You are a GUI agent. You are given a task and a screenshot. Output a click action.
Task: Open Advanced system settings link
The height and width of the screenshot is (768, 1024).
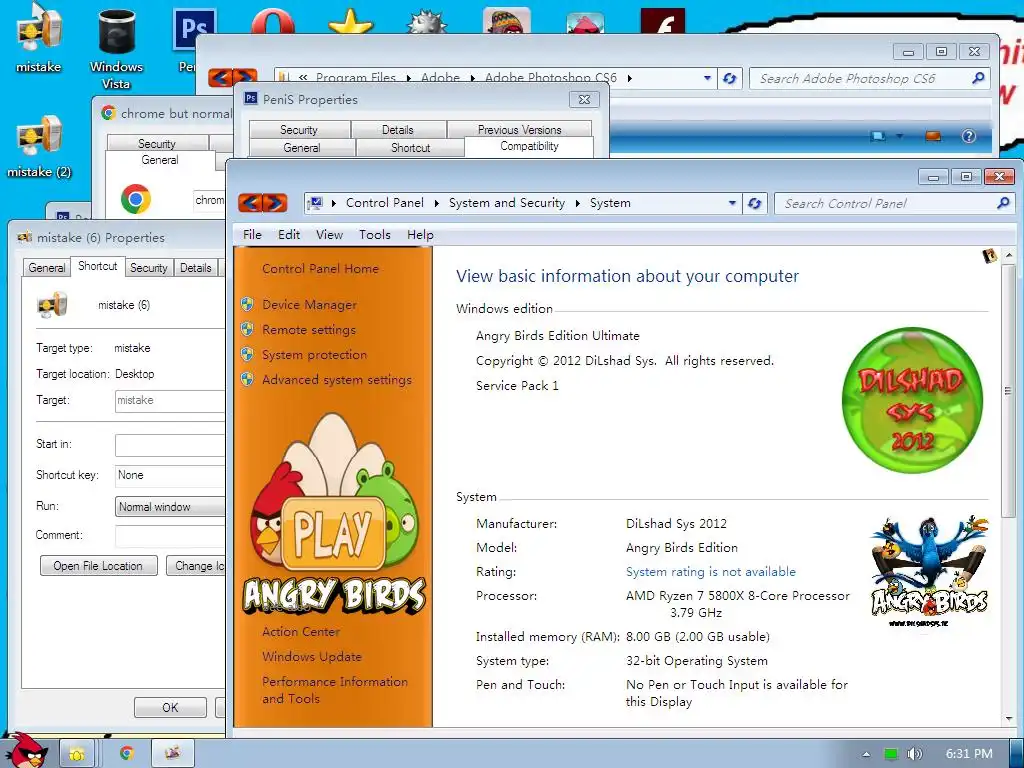tap(337, 379)
